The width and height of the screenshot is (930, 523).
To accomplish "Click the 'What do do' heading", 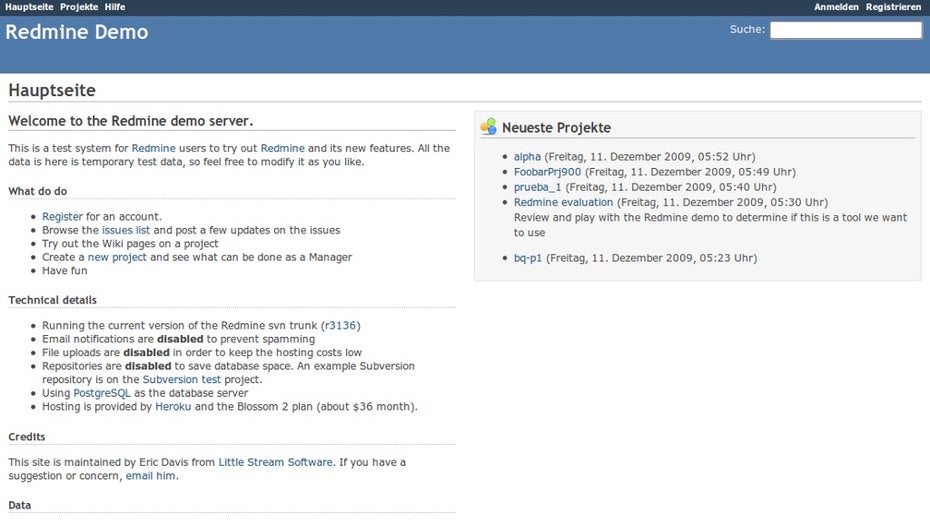I will (x=37, y=192).
